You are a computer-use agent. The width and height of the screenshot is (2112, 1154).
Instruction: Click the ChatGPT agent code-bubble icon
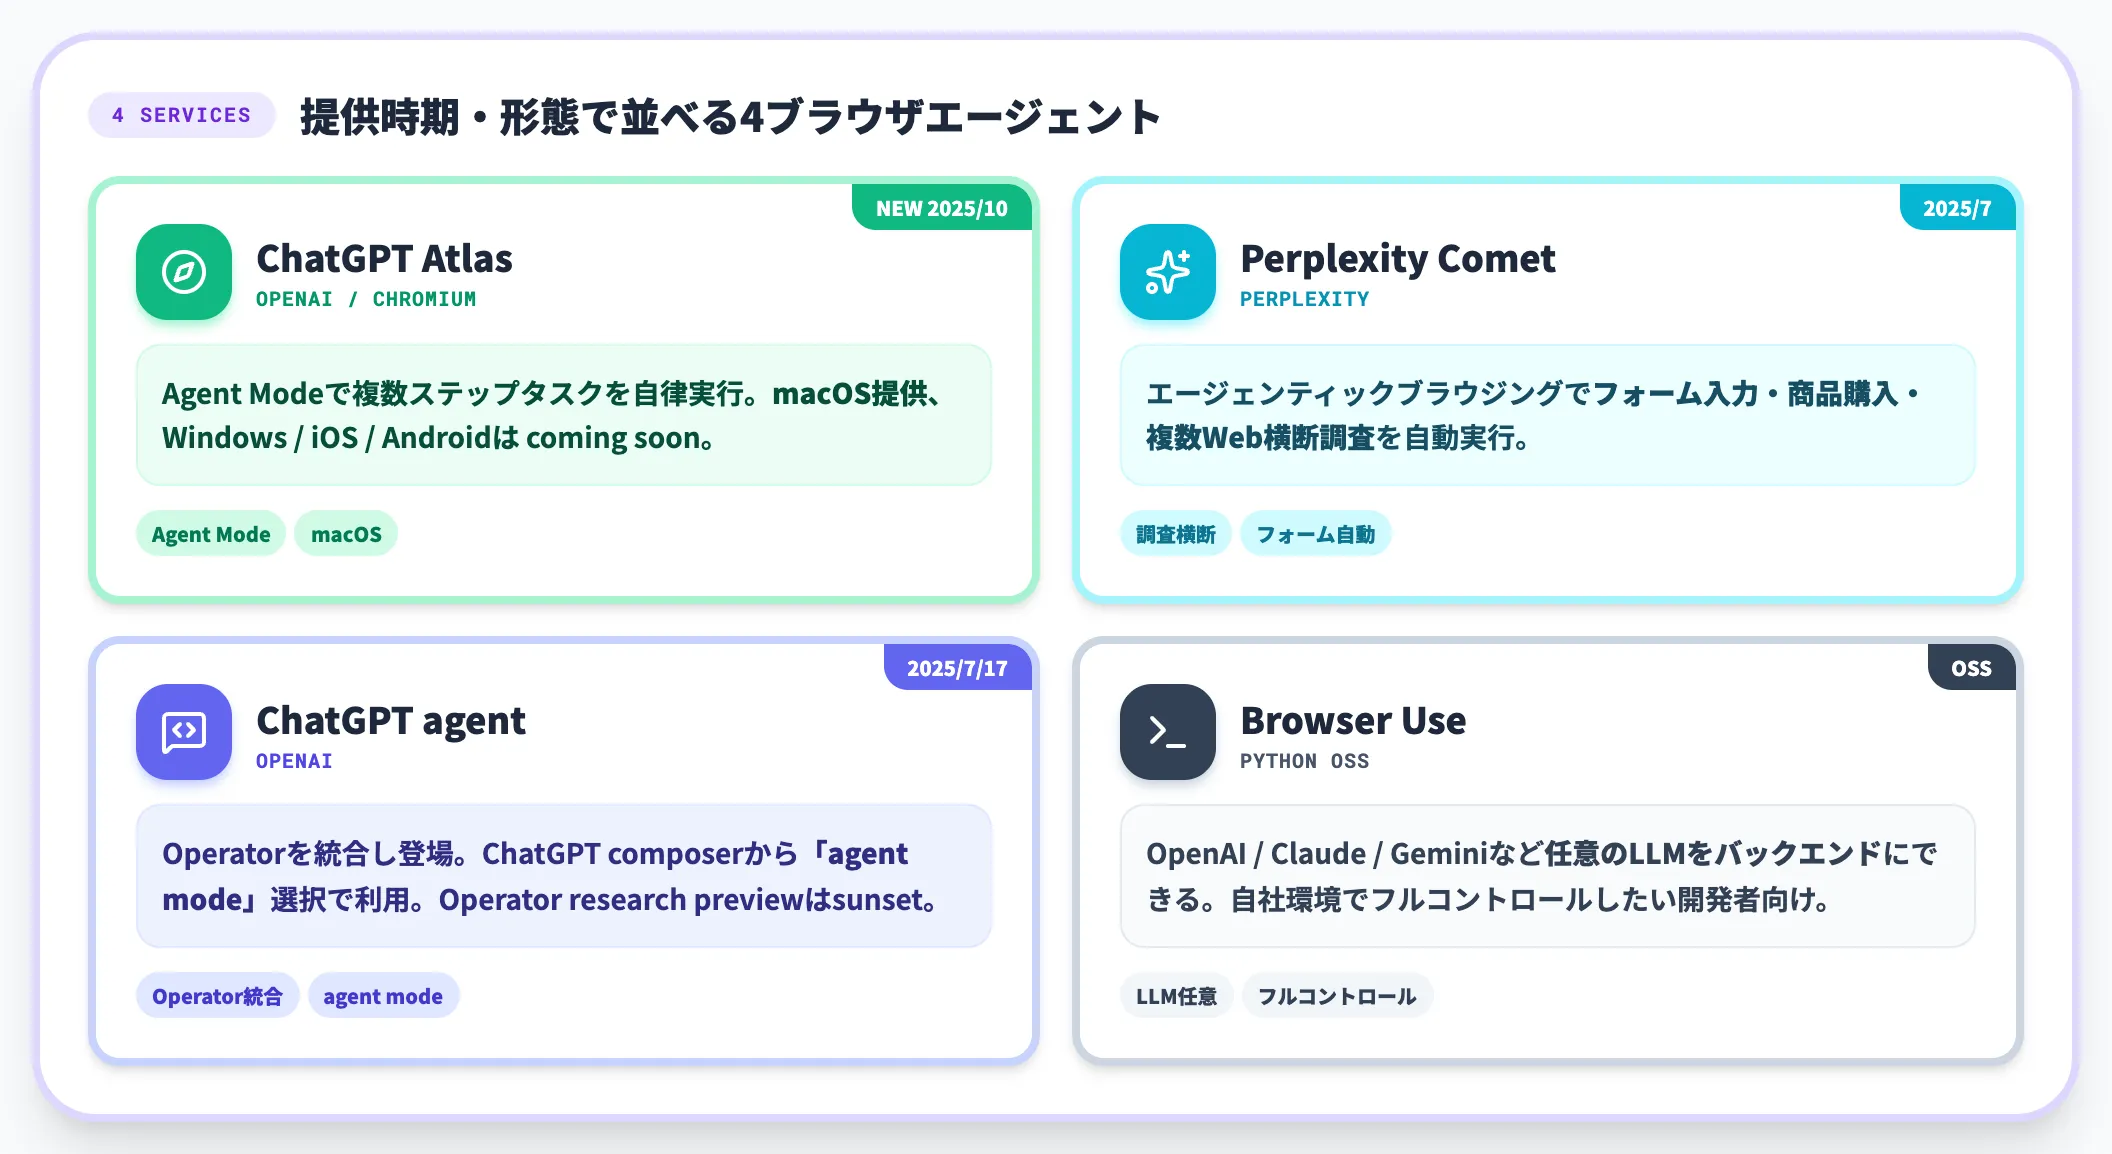(184, 732)
